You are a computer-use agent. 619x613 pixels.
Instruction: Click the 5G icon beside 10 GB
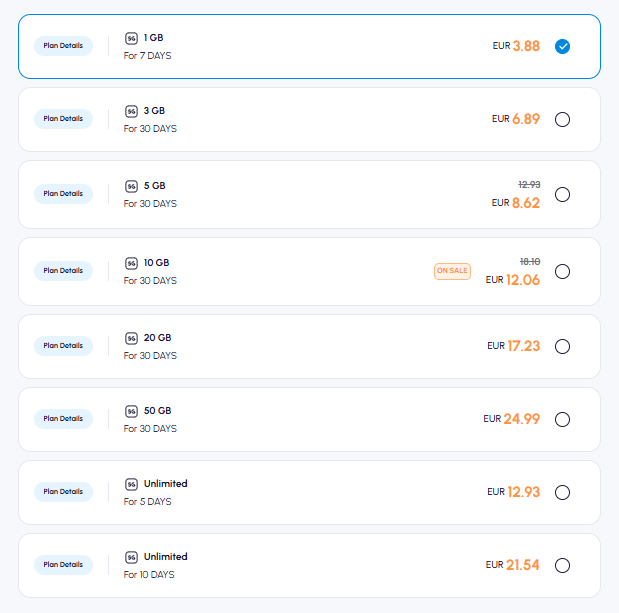pyautogui.click(x=131, y=263)
